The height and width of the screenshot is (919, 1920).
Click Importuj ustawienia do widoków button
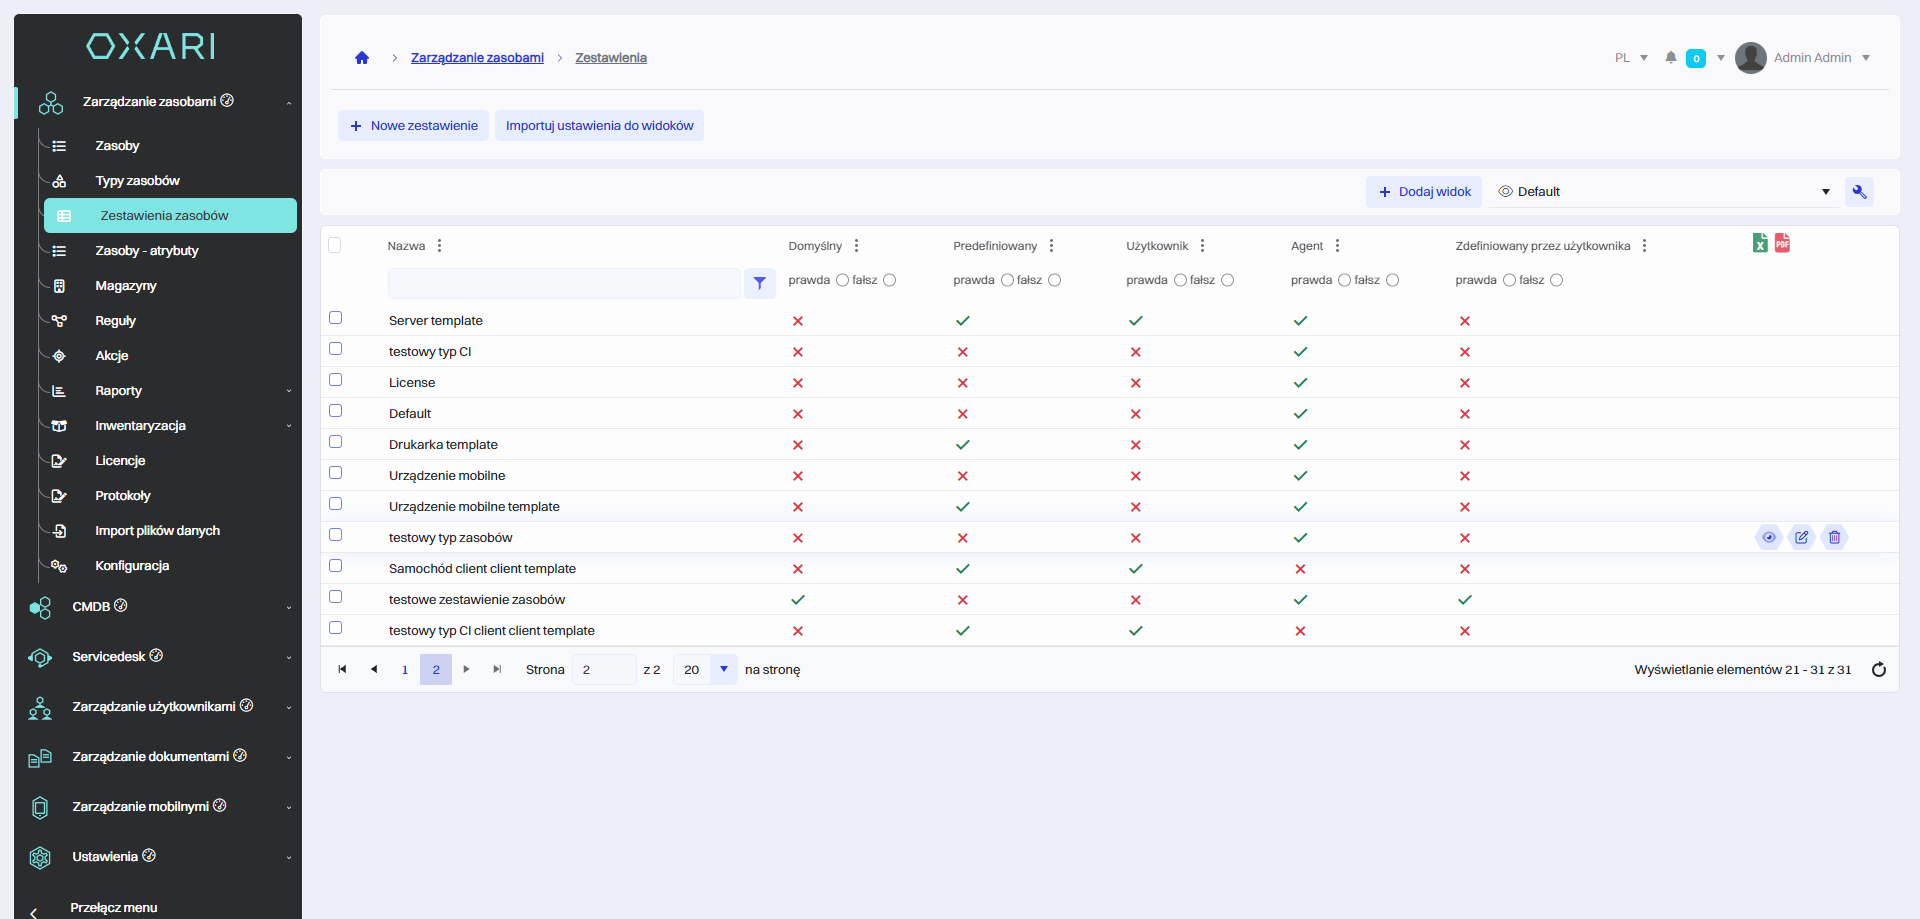coord(599,126)
